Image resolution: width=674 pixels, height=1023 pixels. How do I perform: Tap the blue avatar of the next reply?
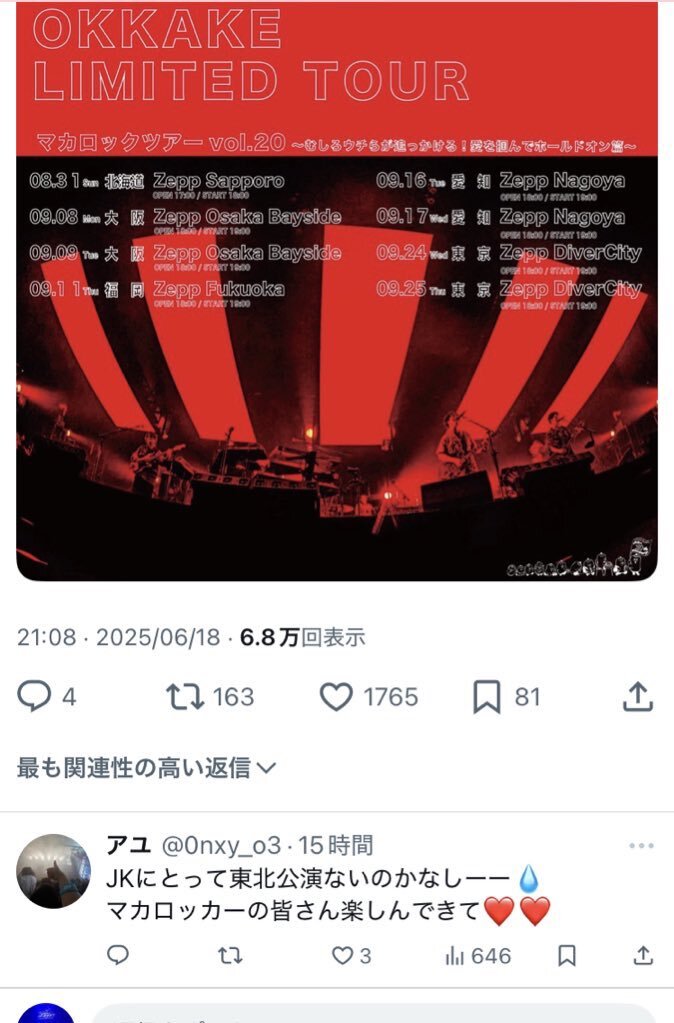tap(46, 1013)
